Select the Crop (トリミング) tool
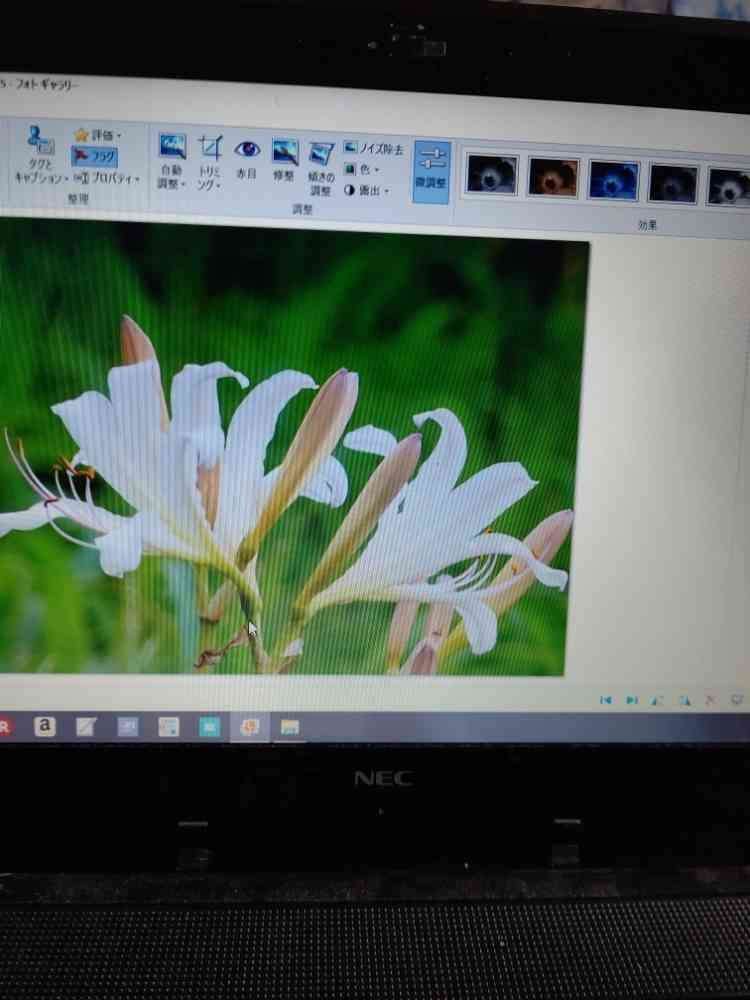Viewport: 750px width, 1000px height. click(209, 162)
